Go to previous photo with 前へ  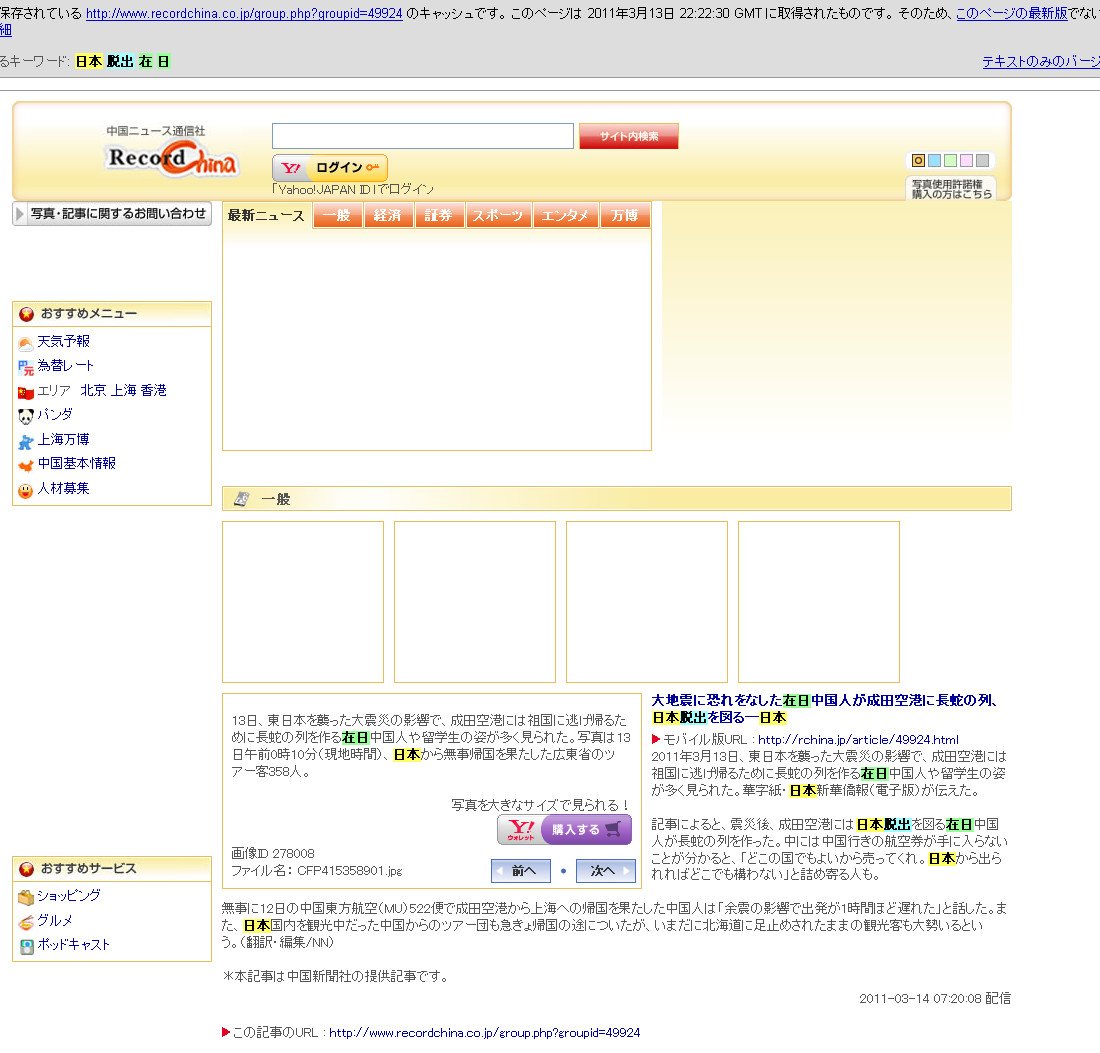coord(521,871)
